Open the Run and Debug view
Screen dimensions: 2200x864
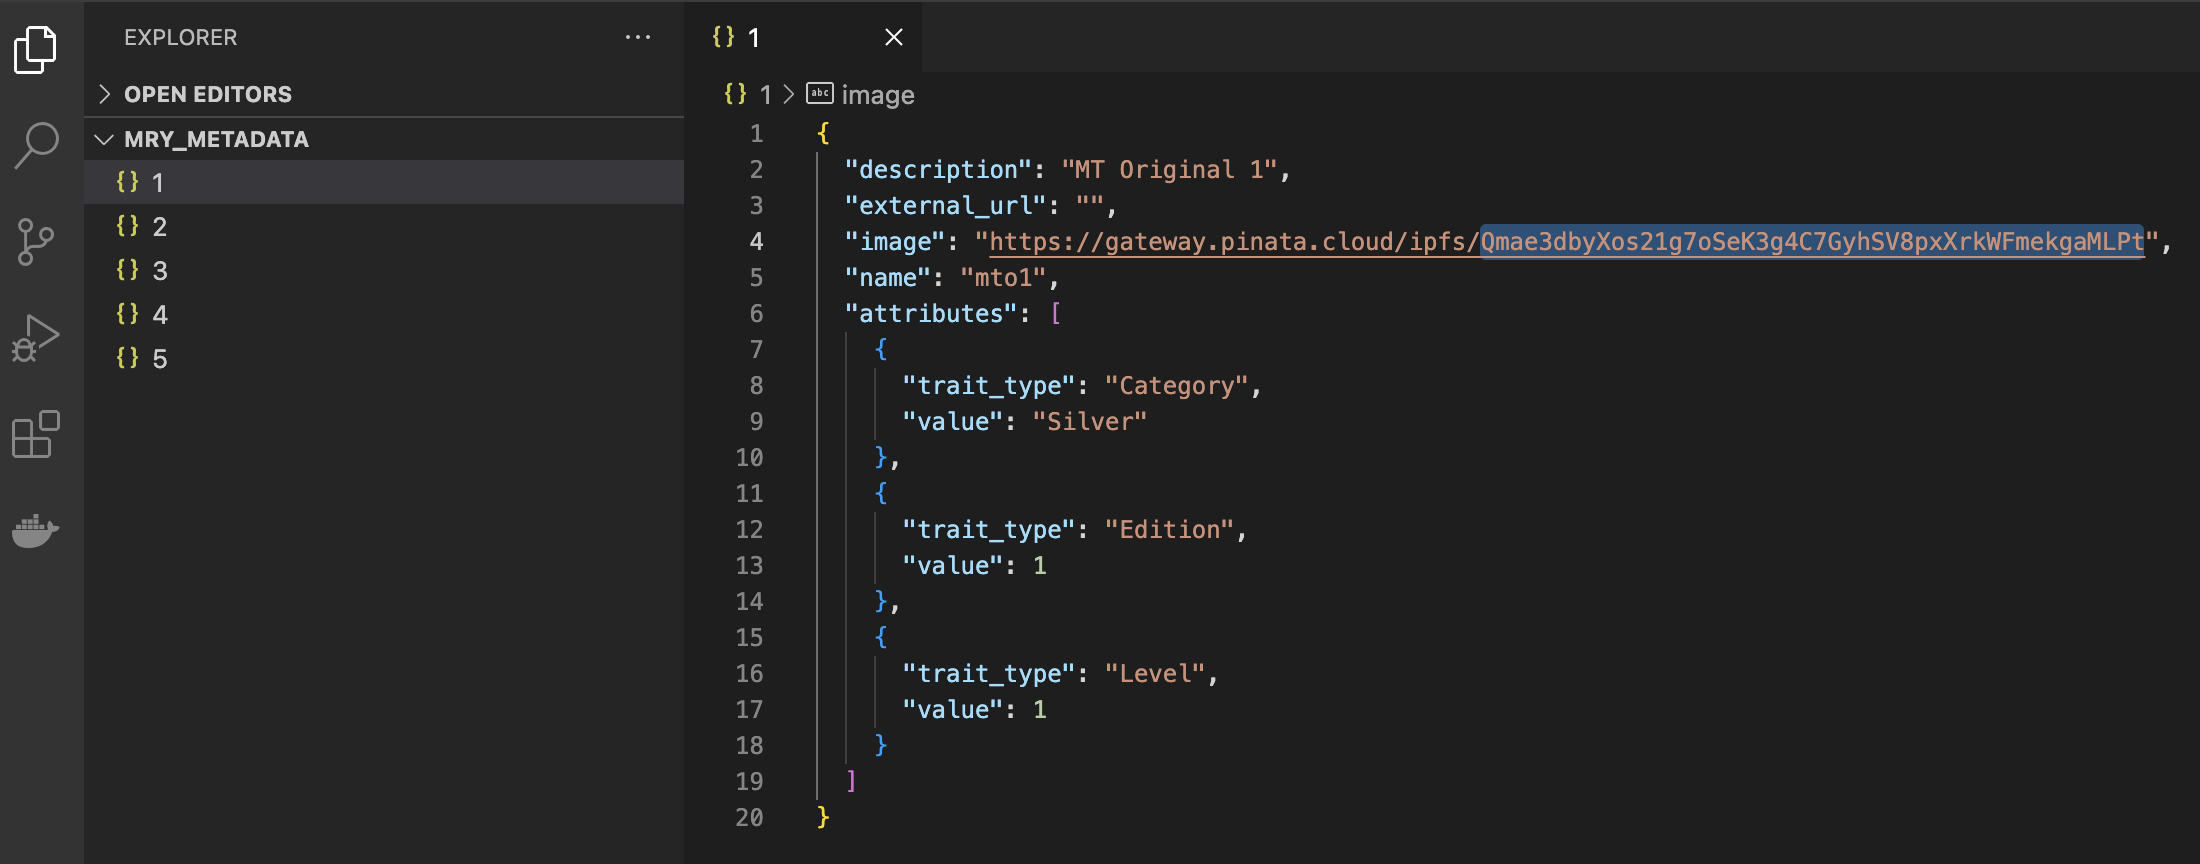pyautogui.click(x=36, y=338)
